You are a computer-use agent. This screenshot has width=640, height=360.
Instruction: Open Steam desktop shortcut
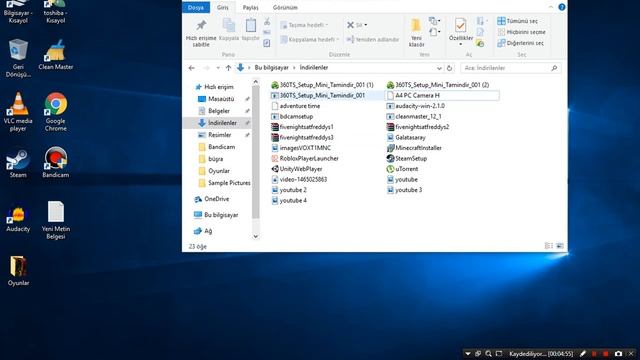(x=18, y=162)
